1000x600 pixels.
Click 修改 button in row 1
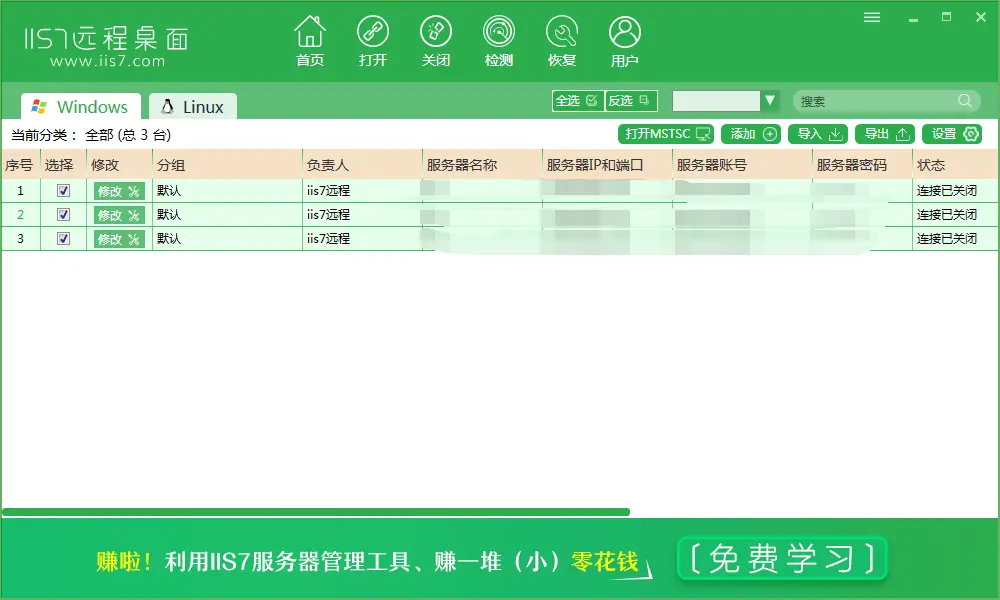[119, 191]
